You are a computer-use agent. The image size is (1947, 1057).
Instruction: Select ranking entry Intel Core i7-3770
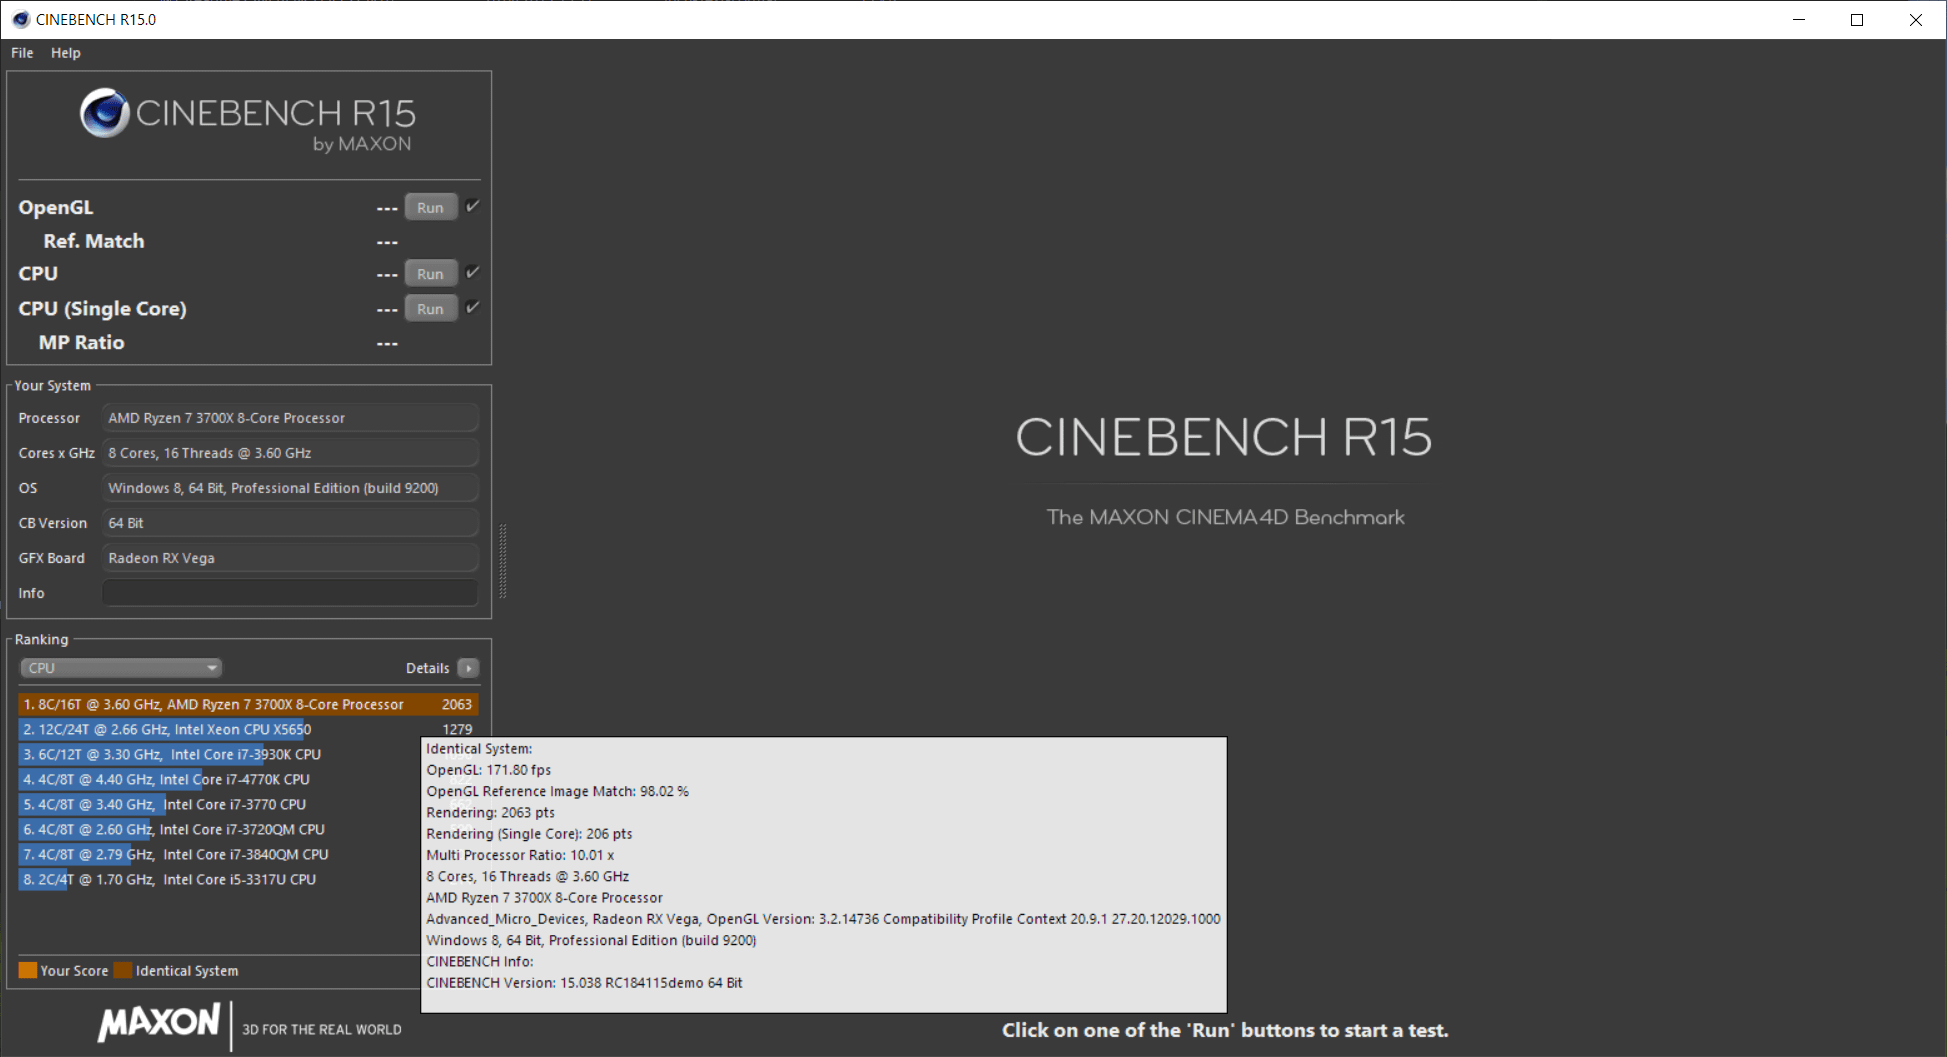220,805
